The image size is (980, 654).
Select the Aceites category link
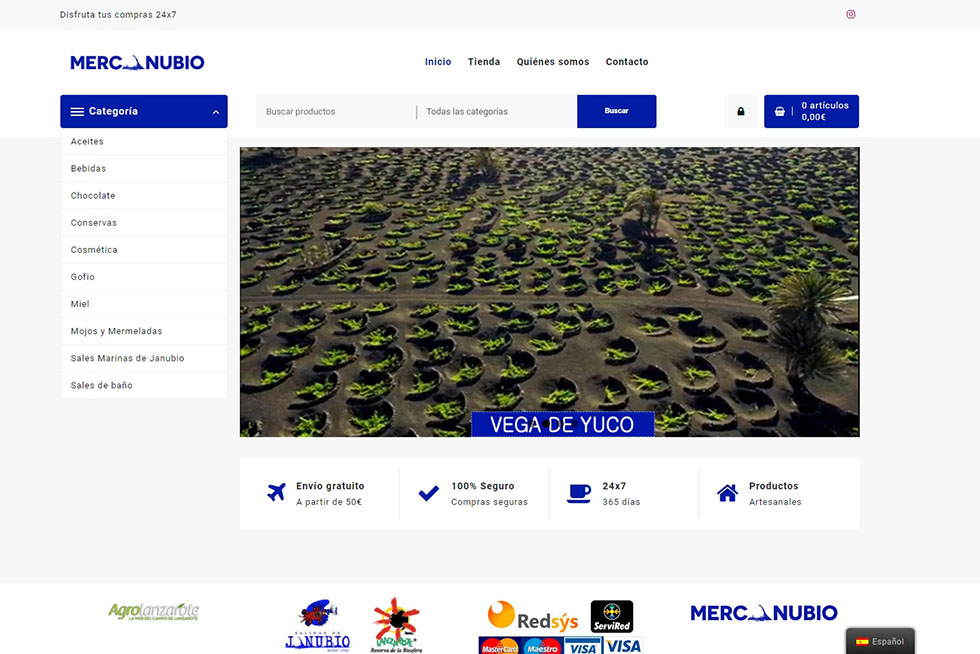tap(87, 142)
